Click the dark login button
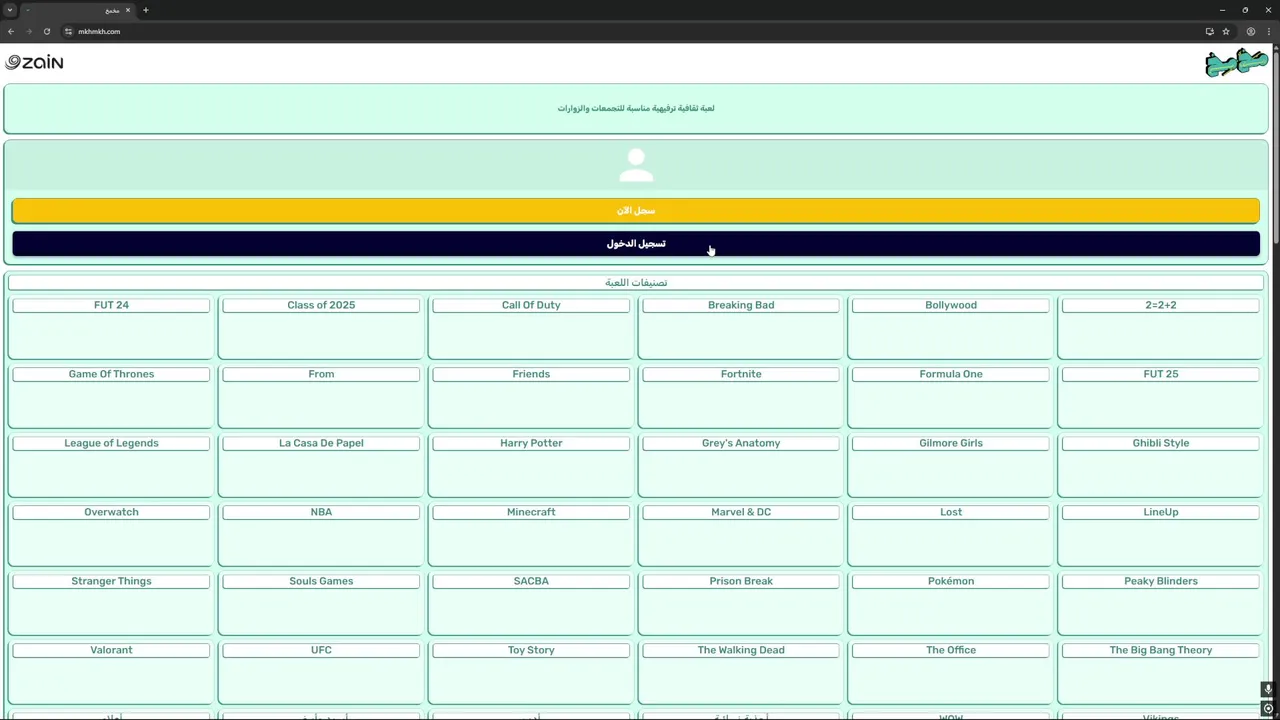Image resolution: width=1280 pixels, height=720 pixels. 636,244
